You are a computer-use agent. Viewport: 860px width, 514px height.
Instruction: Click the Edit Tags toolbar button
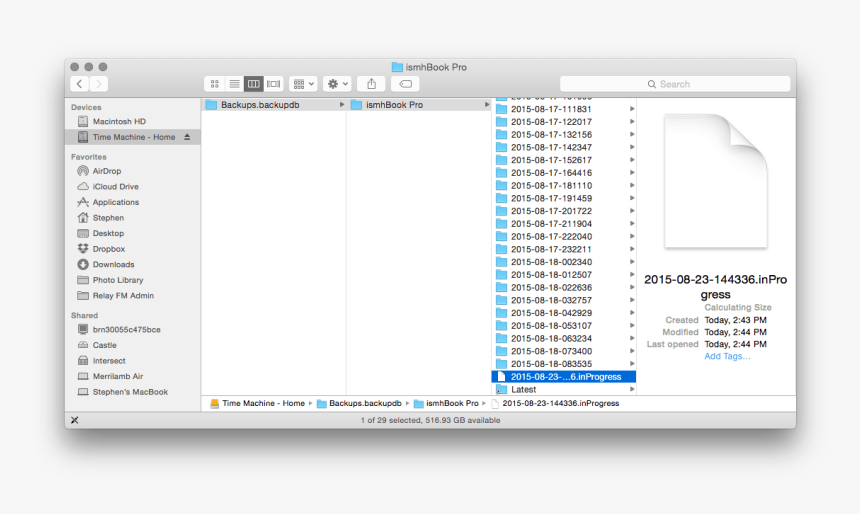click(405, 84)
